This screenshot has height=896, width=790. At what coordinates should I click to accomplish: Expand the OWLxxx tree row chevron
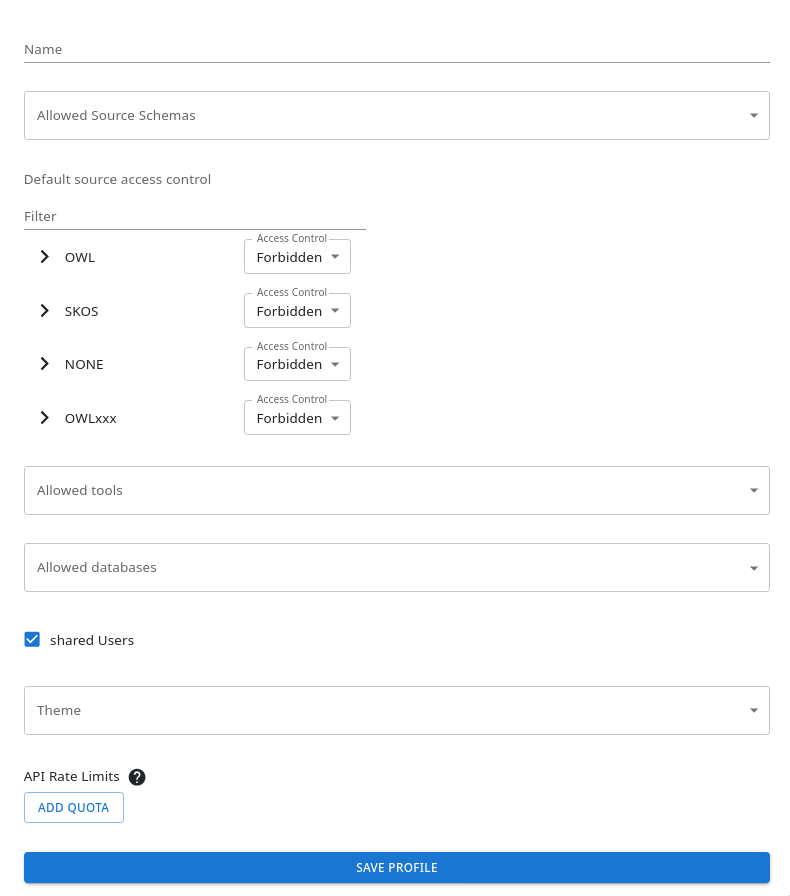coord(45,418)
